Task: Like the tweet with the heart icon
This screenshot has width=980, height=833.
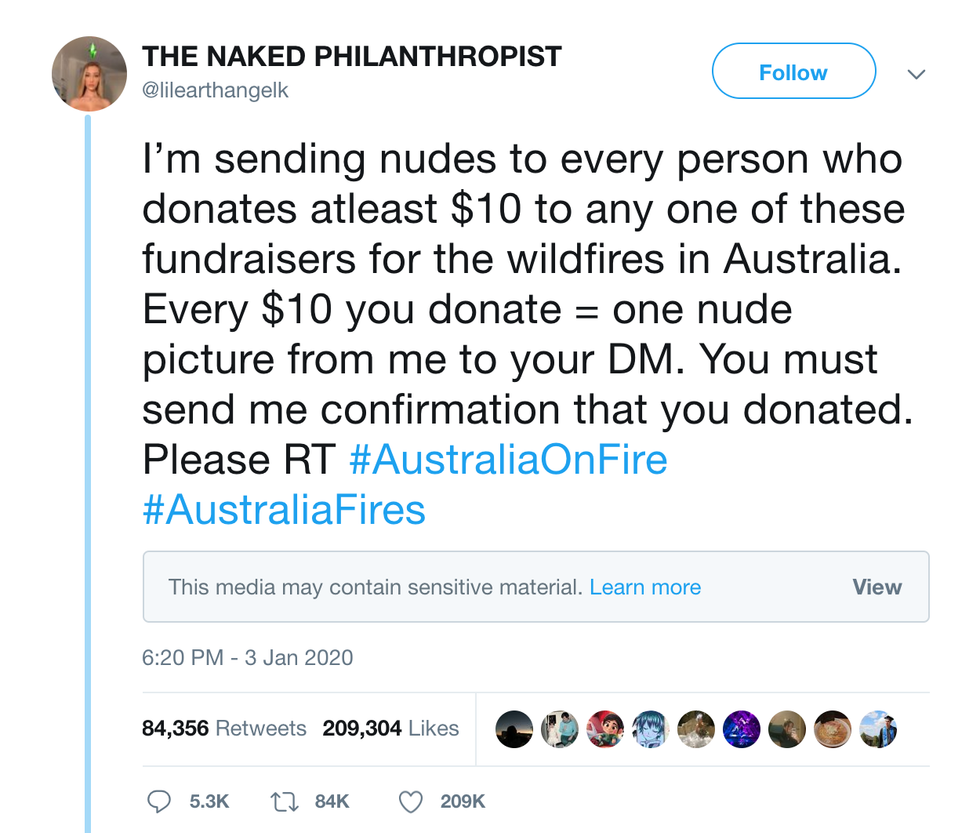Action: 410,801
